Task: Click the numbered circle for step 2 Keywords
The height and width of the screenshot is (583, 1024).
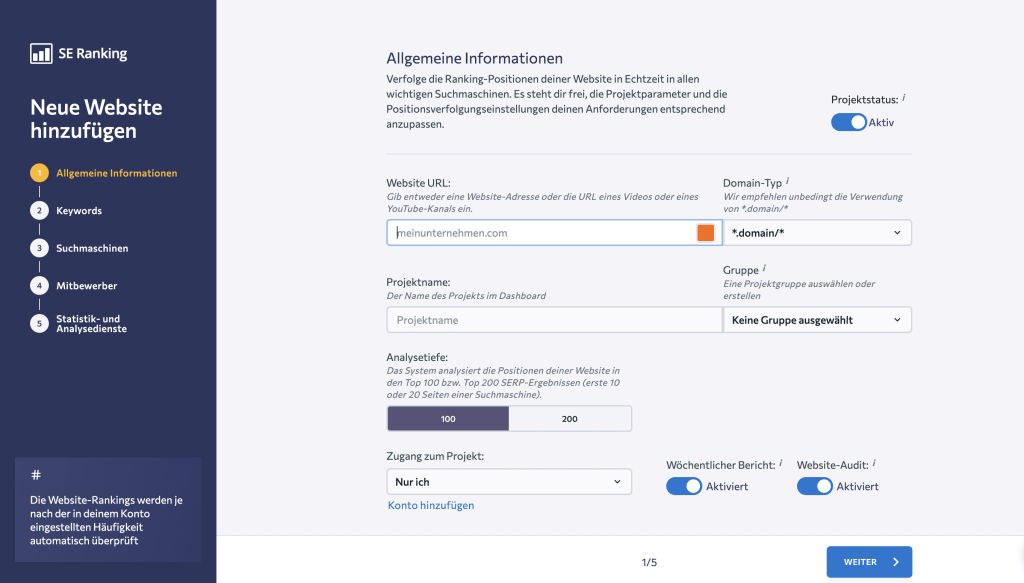Action: [x=38, y=210]
